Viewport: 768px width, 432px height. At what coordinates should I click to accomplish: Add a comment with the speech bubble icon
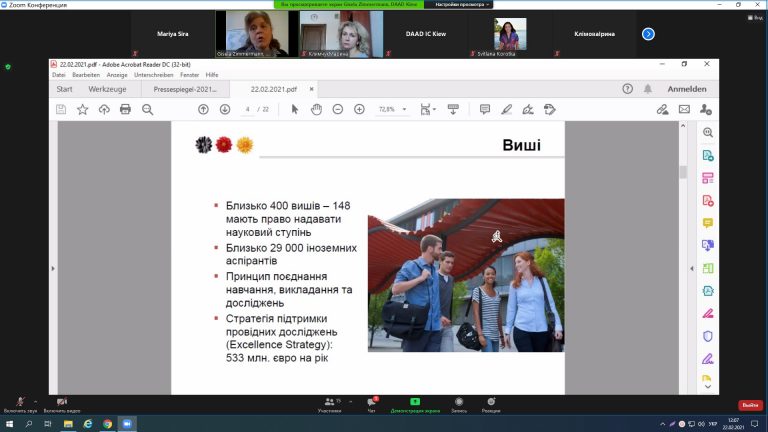[x=485, y=109]
